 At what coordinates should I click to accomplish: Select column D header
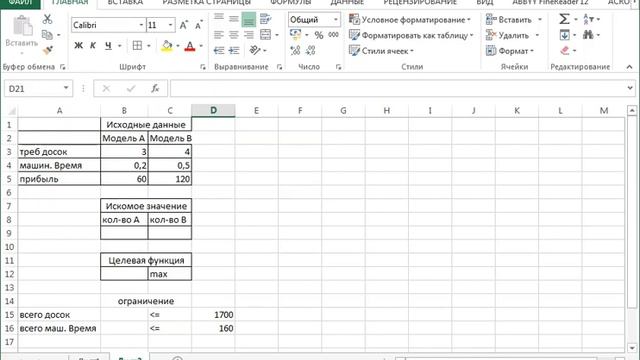[x=213, y=111]
